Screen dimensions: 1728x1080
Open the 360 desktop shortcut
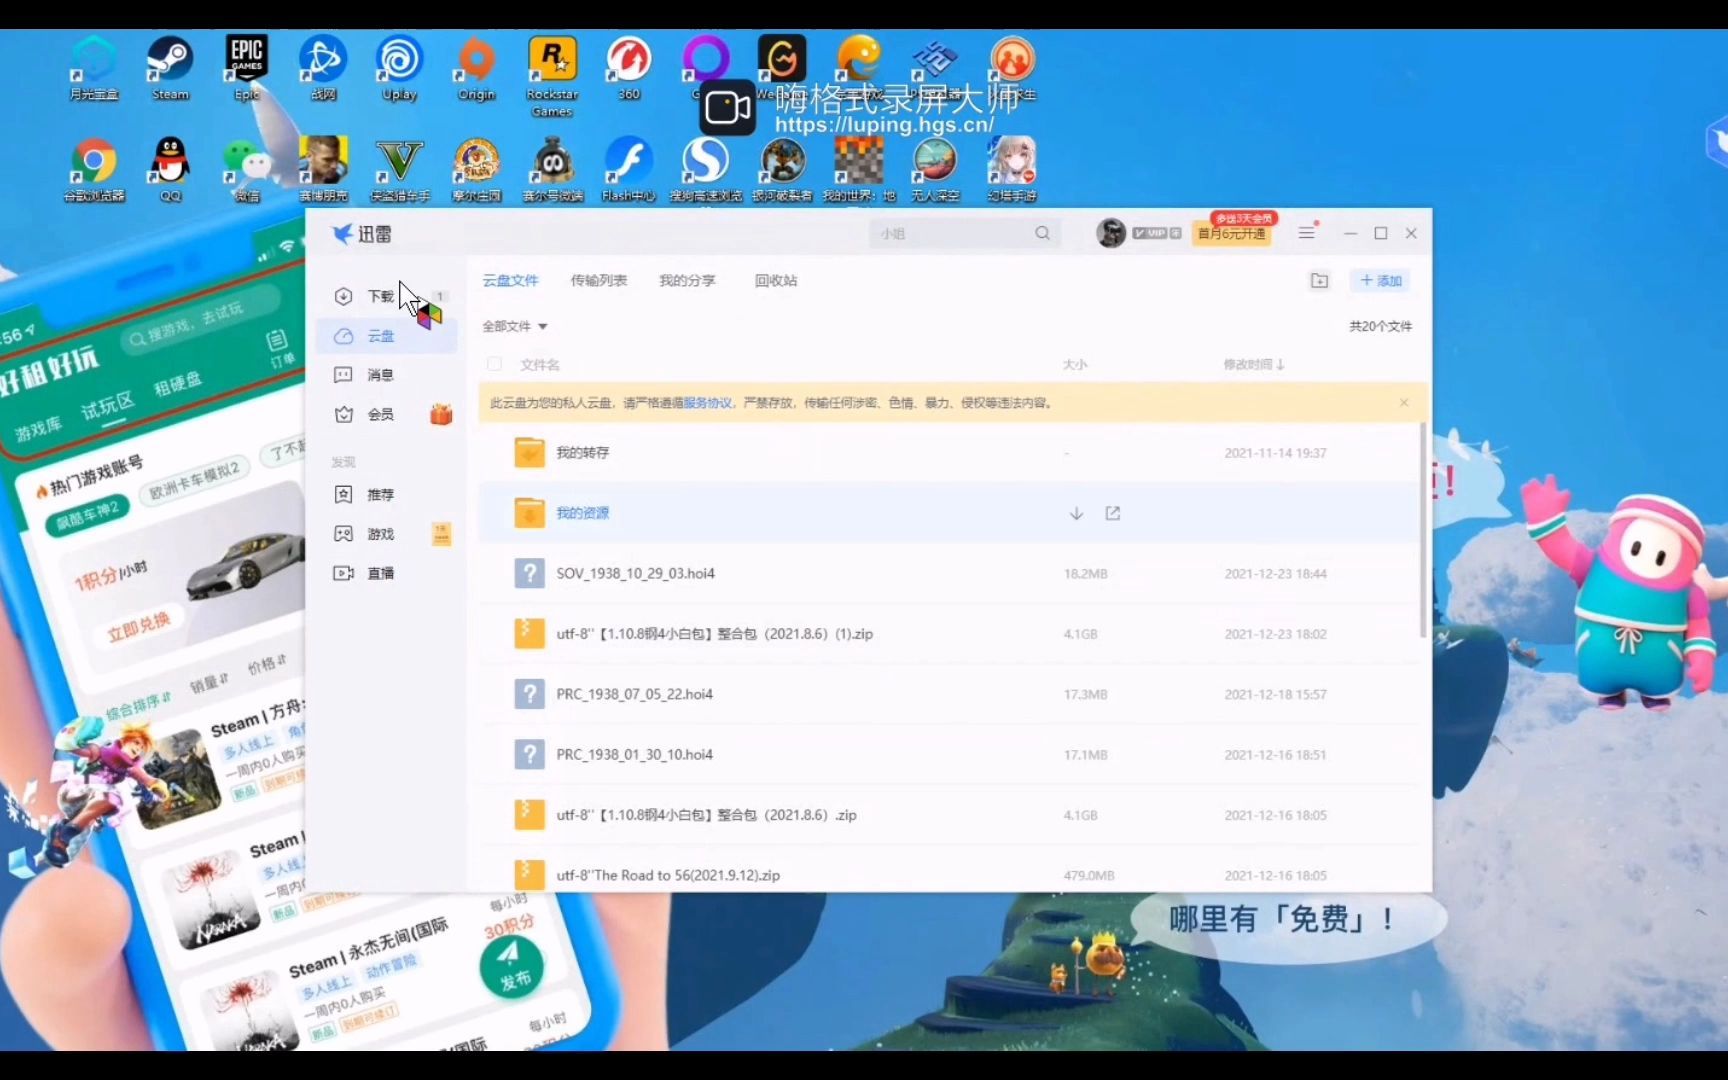[x=628, y=69]
